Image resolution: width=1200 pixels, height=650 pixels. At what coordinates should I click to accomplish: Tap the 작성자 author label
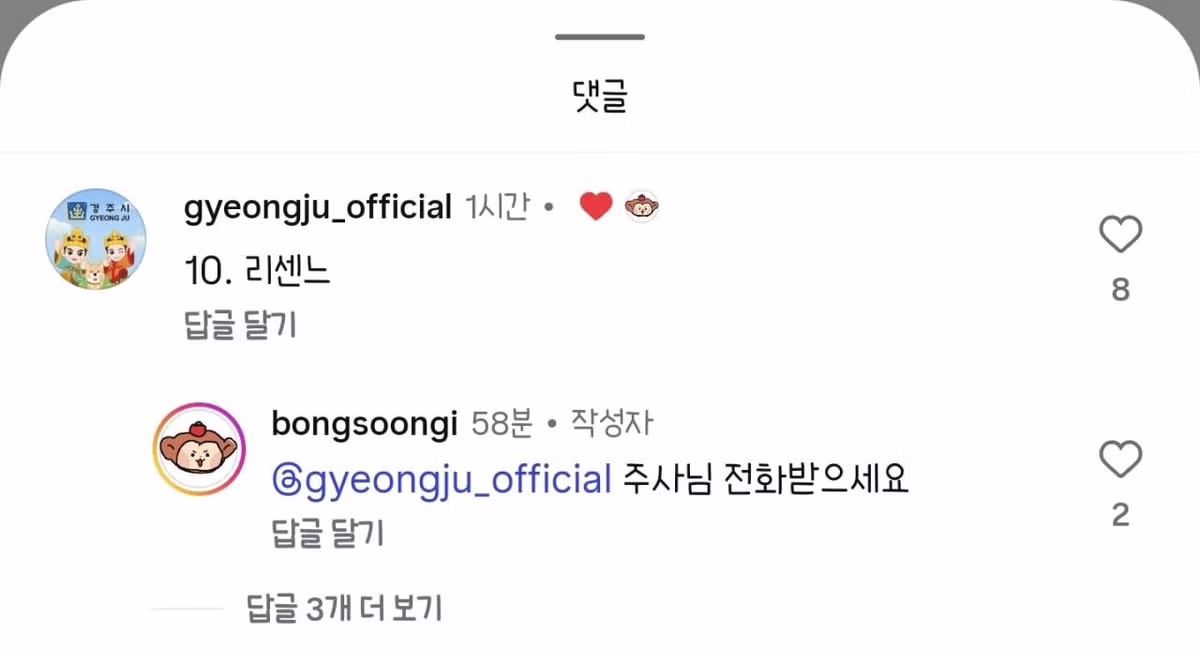[612, 423]
